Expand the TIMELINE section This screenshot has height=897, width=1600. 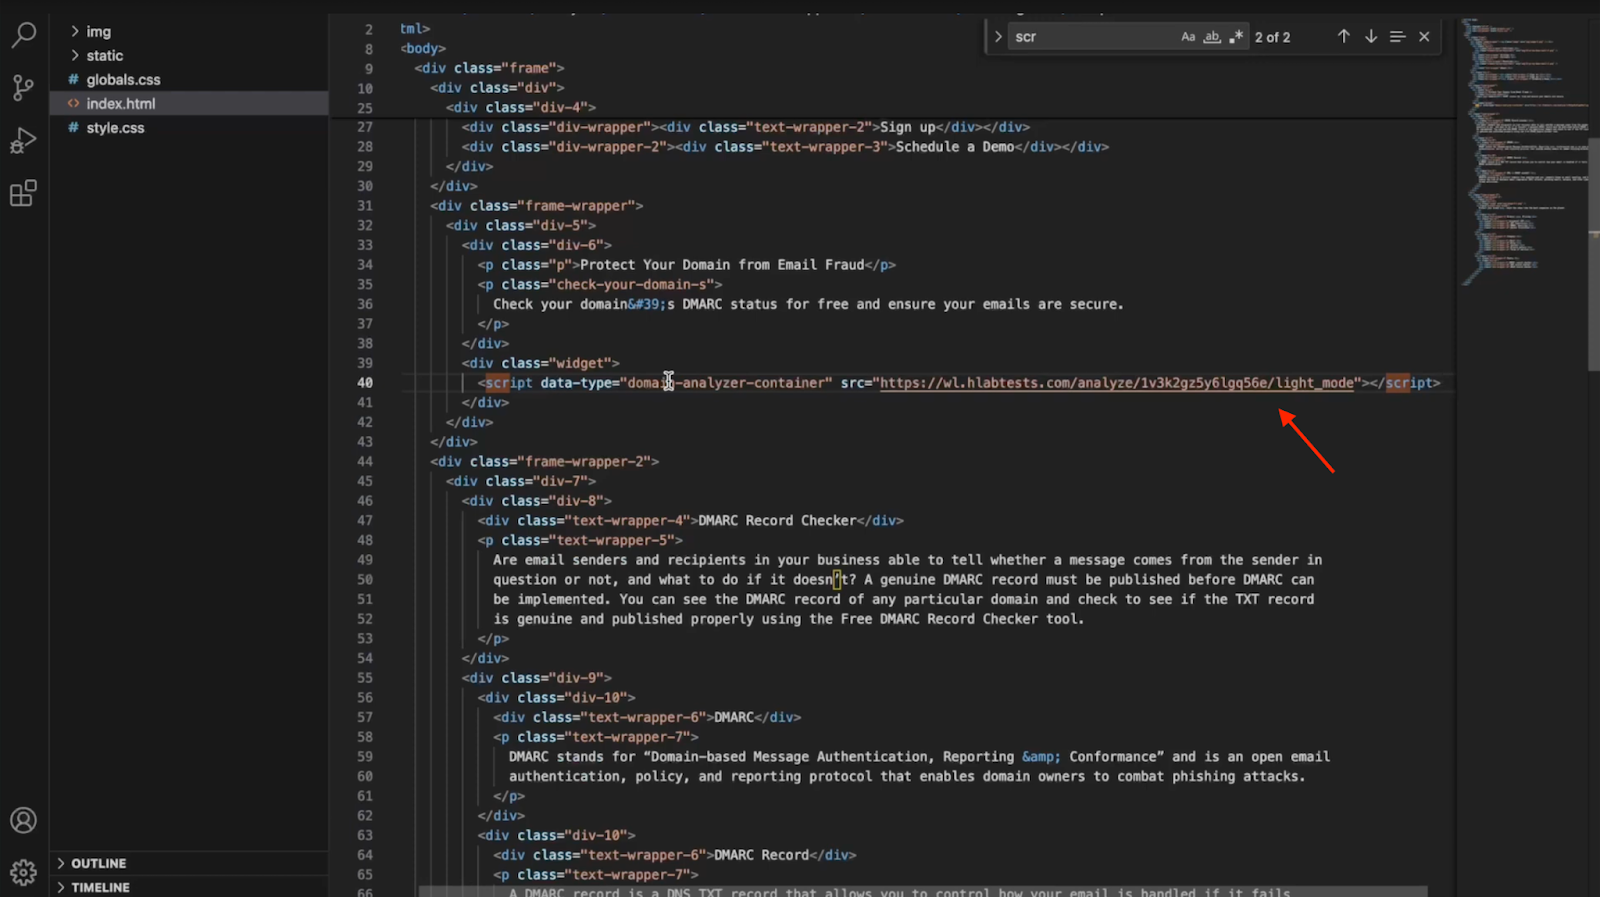[x=189, y=887]
